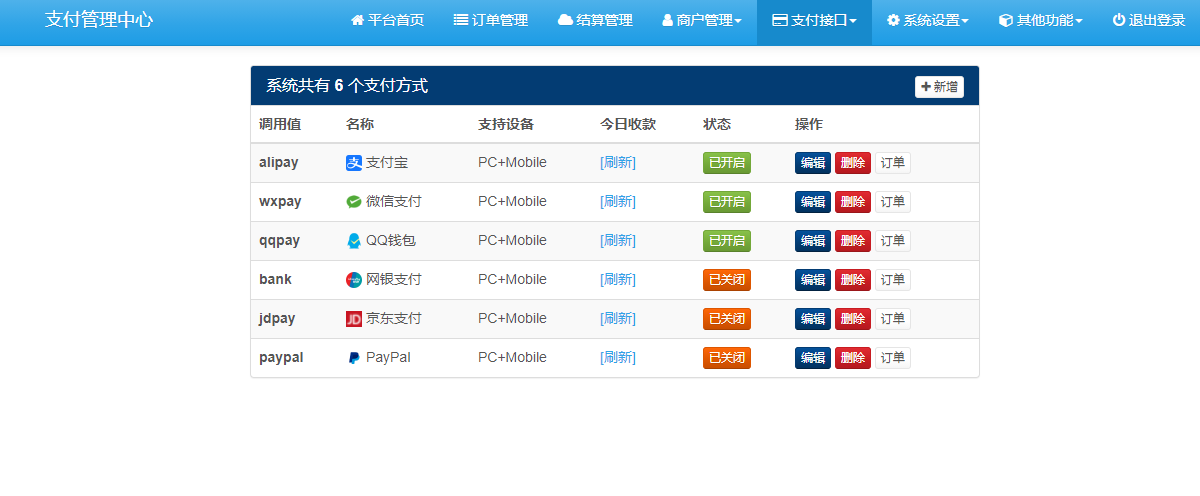1200x496 pixels.
Task: Click the 结算管理 cloud icon
Action: [x=565, y=21]
